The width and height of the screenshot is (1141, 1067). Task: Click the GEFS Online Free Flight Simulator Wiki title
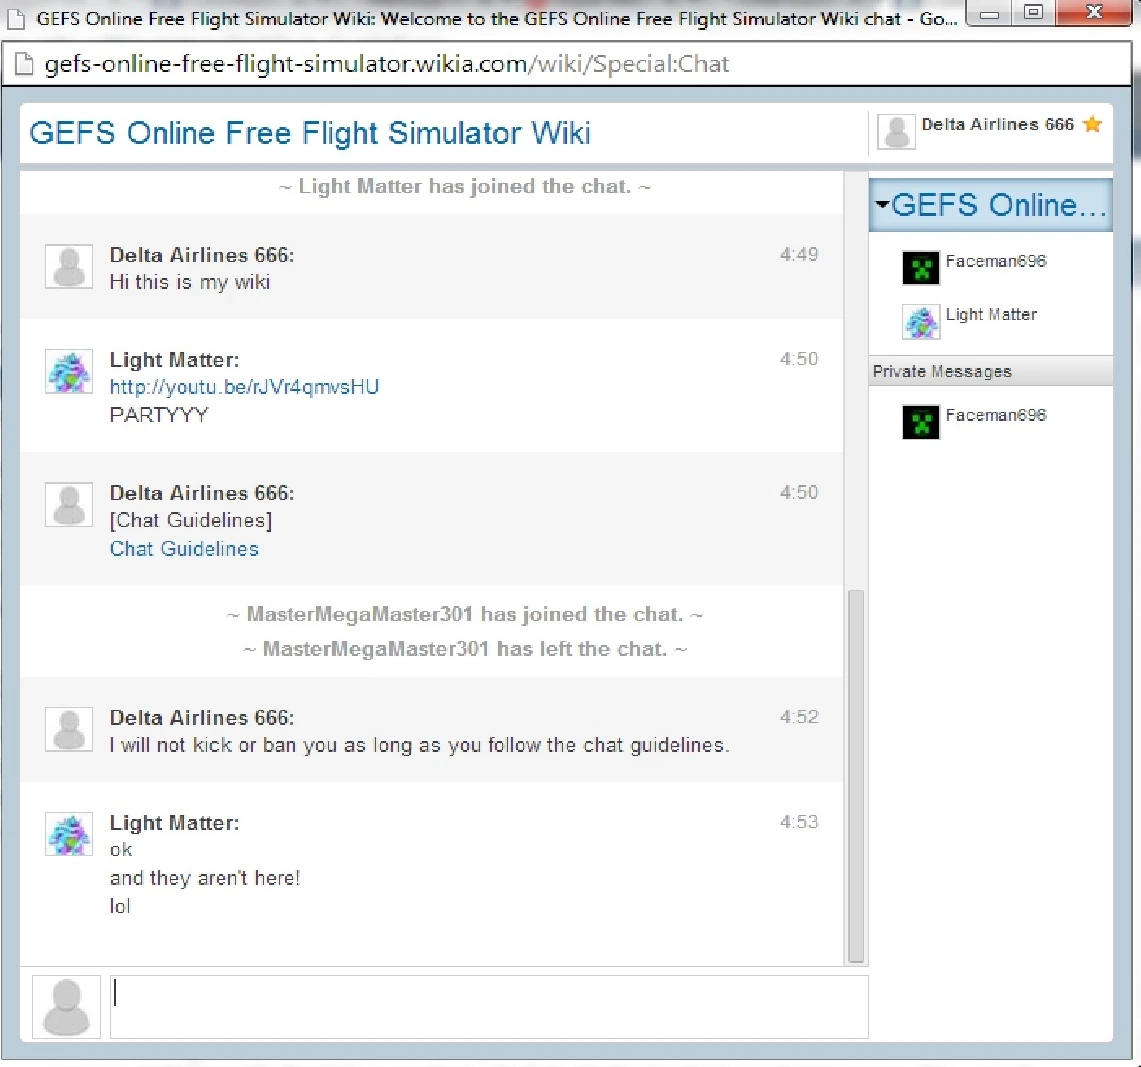tap(310, 133)
